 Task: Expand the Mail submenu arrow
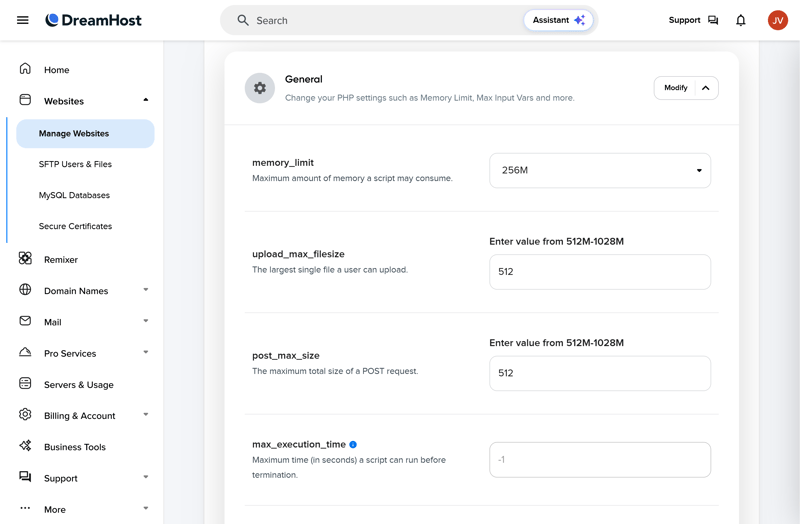pos(146,321)
